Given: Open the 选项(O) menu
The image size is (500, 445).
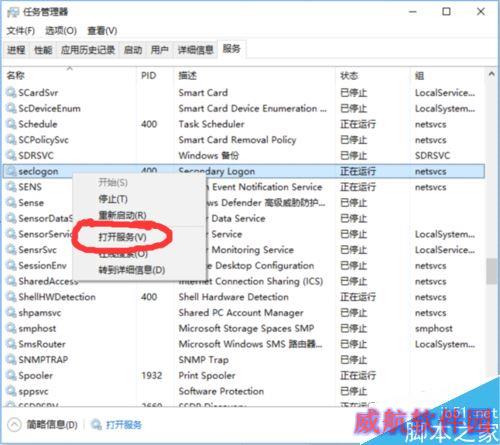Looking at the screenshot, I should tap(61, 31).
